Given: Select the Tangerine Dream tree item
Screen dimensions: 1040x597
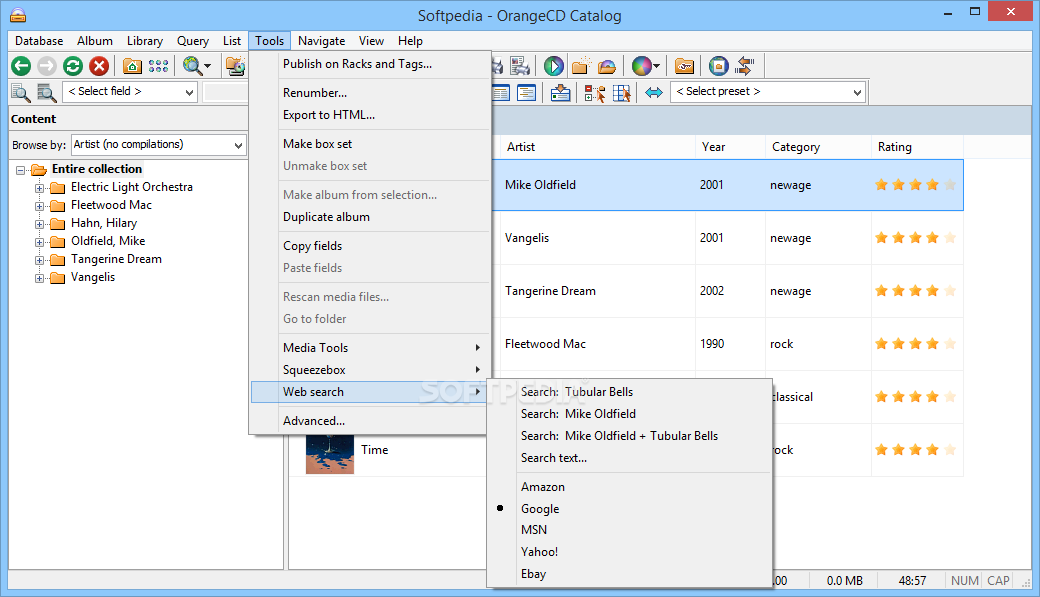Looking at the screenshot, I should (116, 259).
